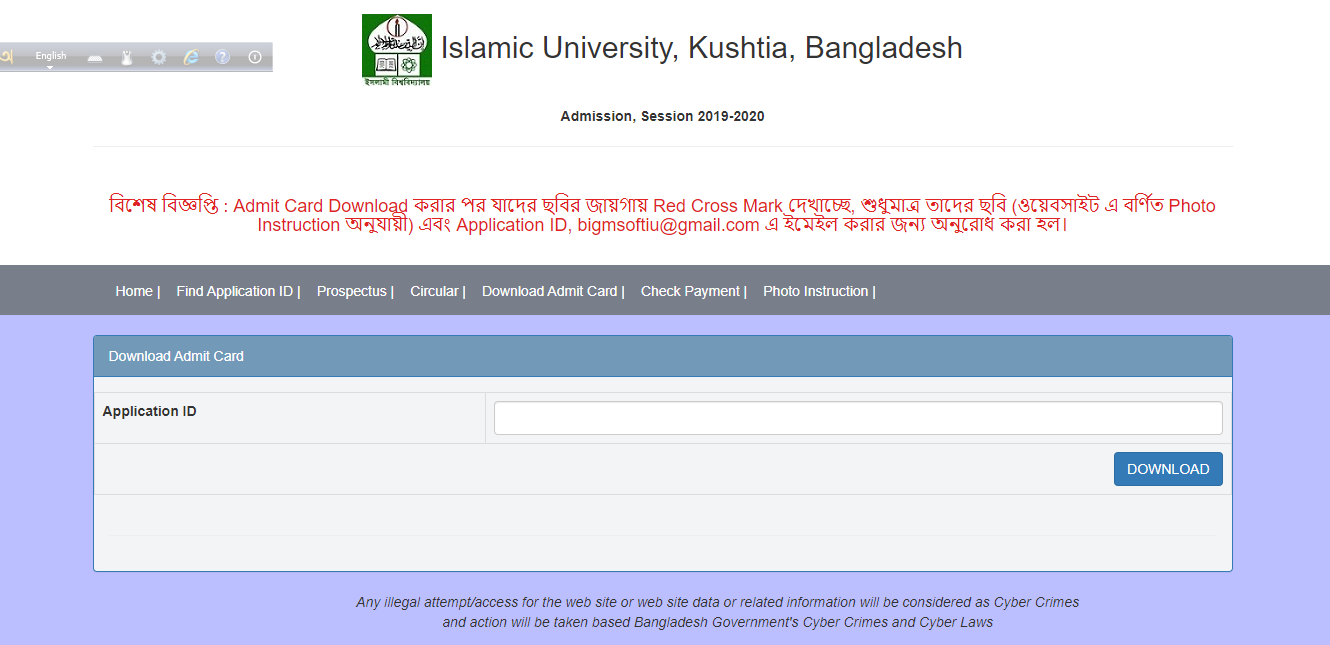
Task: Open the Photo Instruction page
Action: pyautogui.click(x=814, y=291)
